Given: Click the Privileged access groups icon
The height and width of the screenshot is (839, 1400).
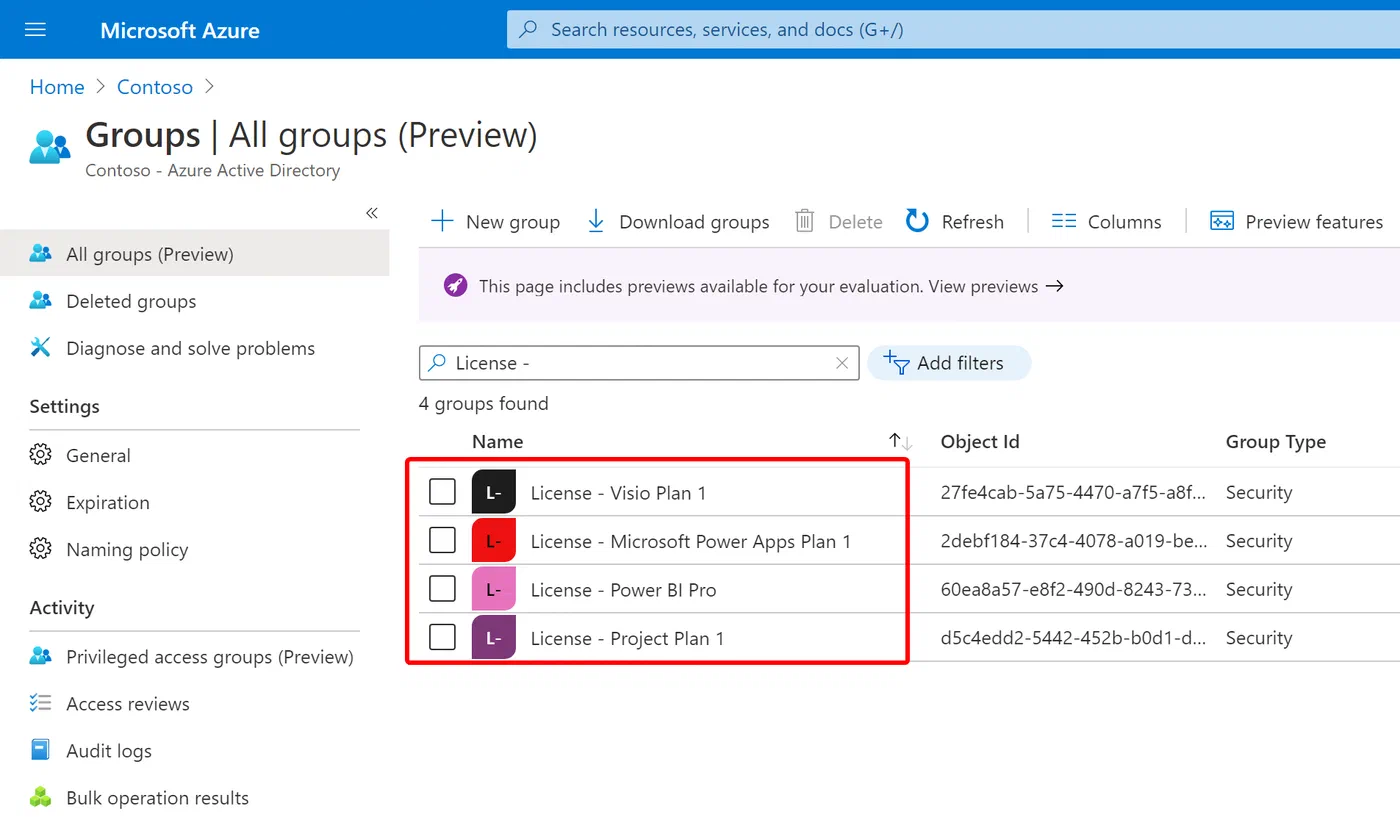Looking at the screenshot, I should (x=41, y=657).
